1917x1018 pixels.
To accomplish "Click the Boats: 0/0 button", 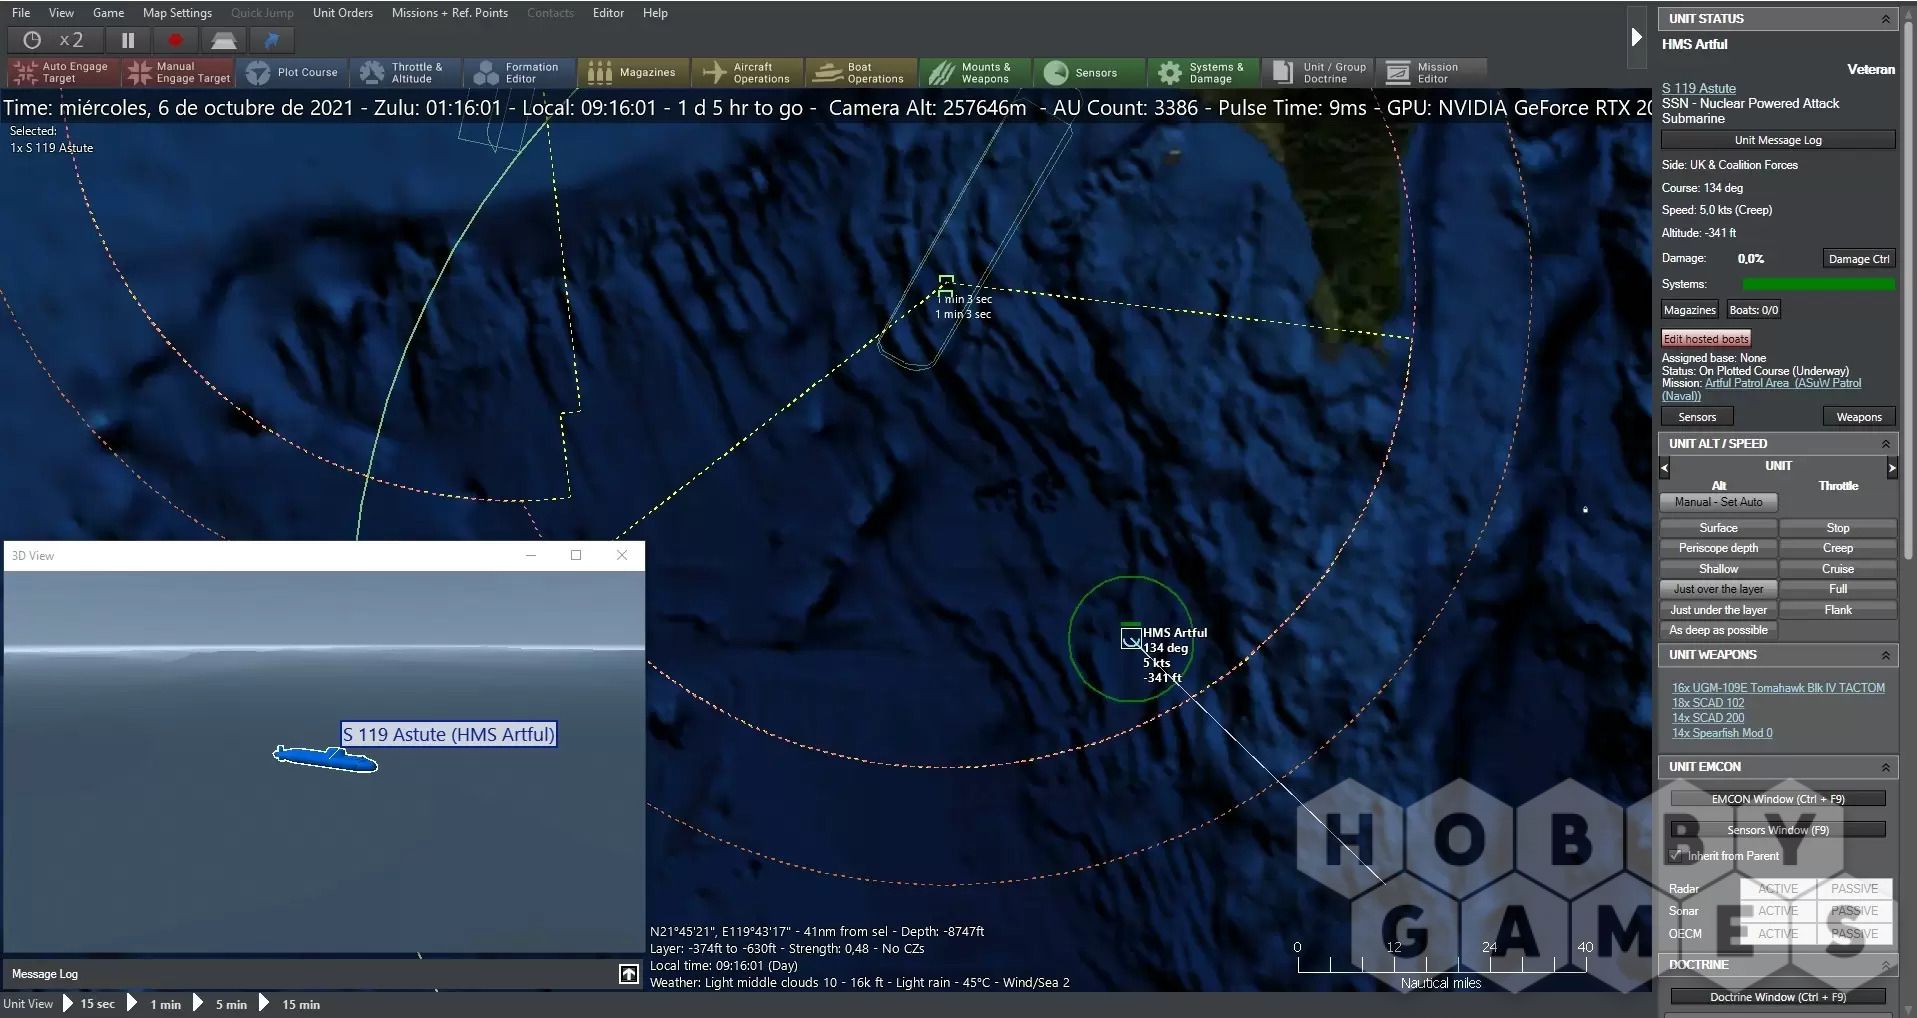I will (x=1753, y=310).
